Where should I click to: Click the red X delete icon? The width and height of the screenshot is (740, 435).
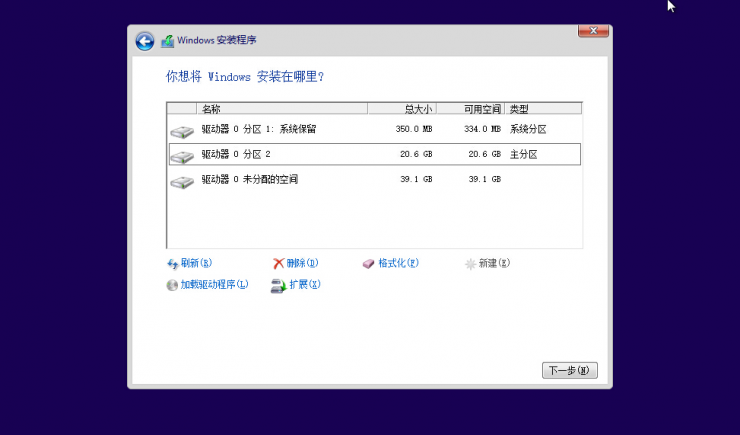278,263
